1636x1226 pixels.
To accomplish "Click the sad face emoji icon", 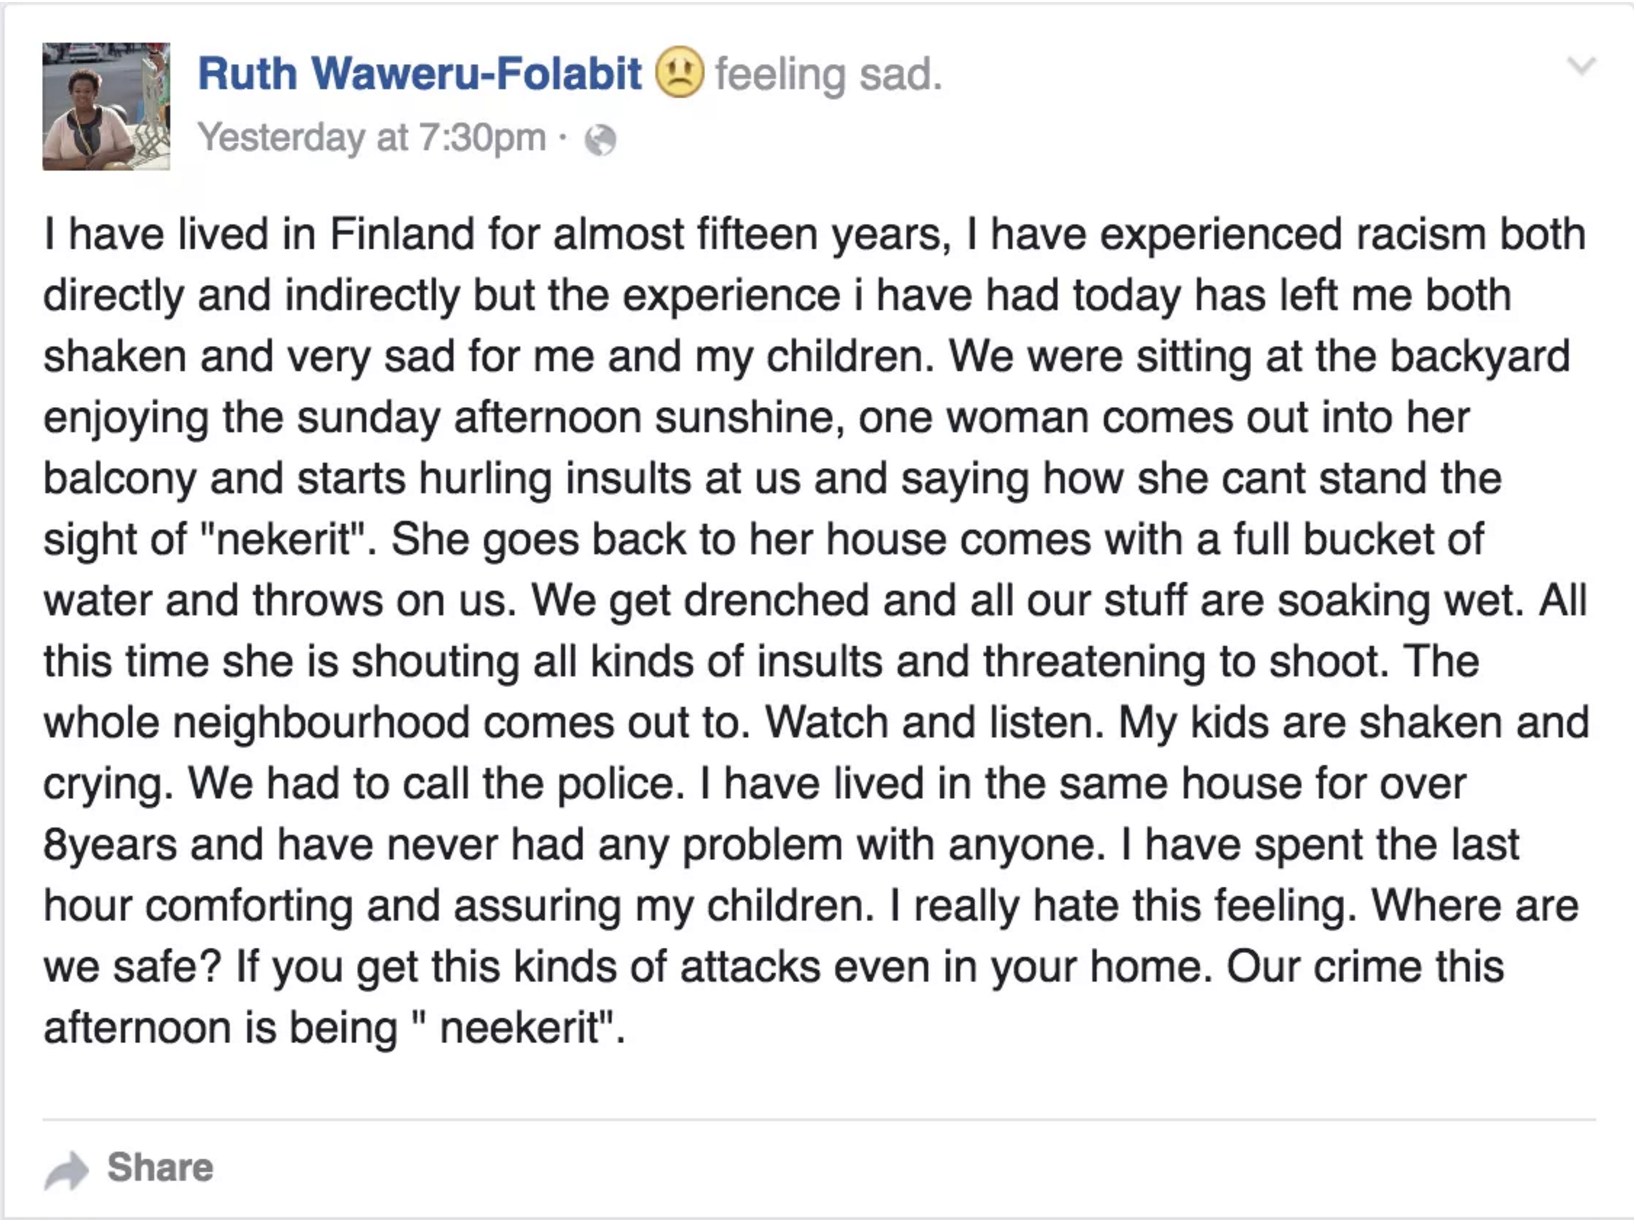I will click(x=679, y=74).
